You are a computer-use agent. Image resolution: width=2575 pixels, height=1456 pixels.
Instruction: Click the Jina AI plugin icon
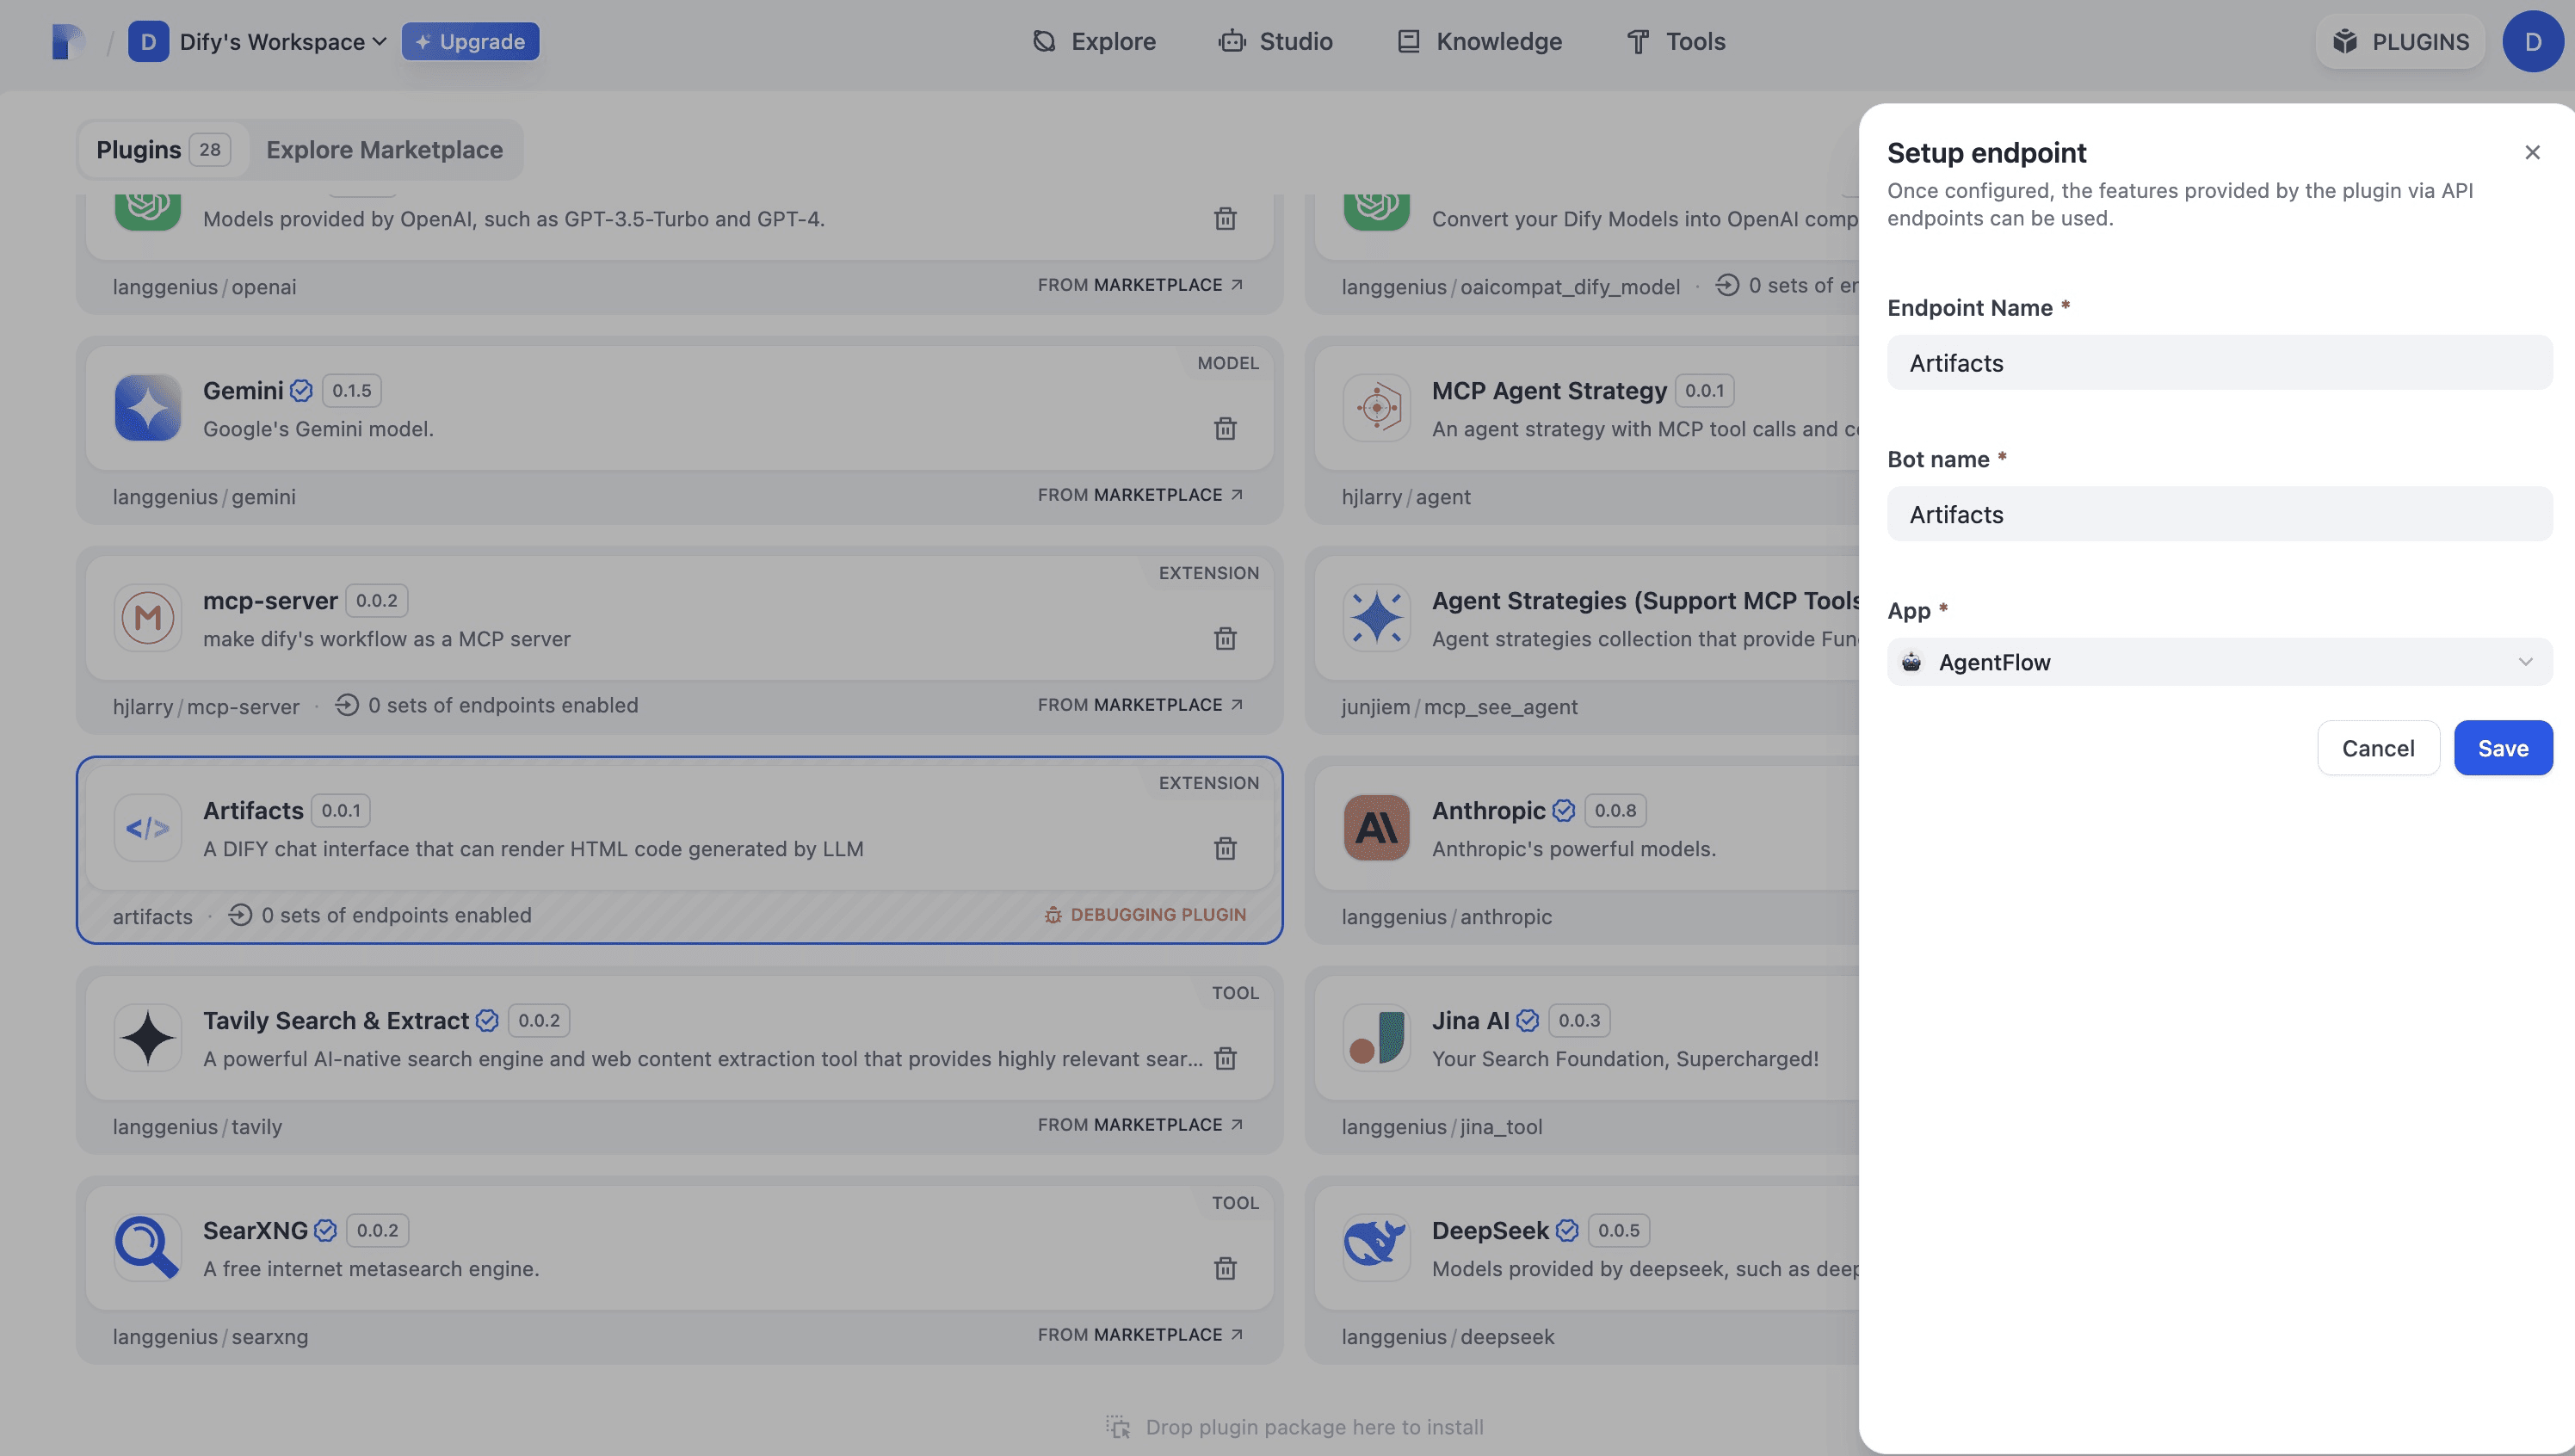[1377, 1038]
